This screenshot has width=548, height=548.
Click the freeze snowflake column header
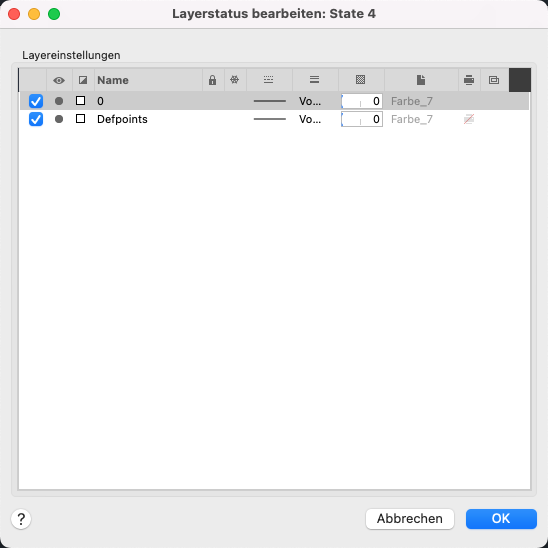[x=235, y=80]
